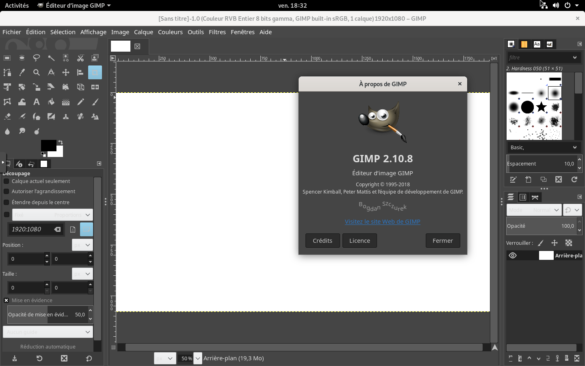Click the refresh brushes icon
Viewport: 585px width, 366px height.
tap(574, 180)
